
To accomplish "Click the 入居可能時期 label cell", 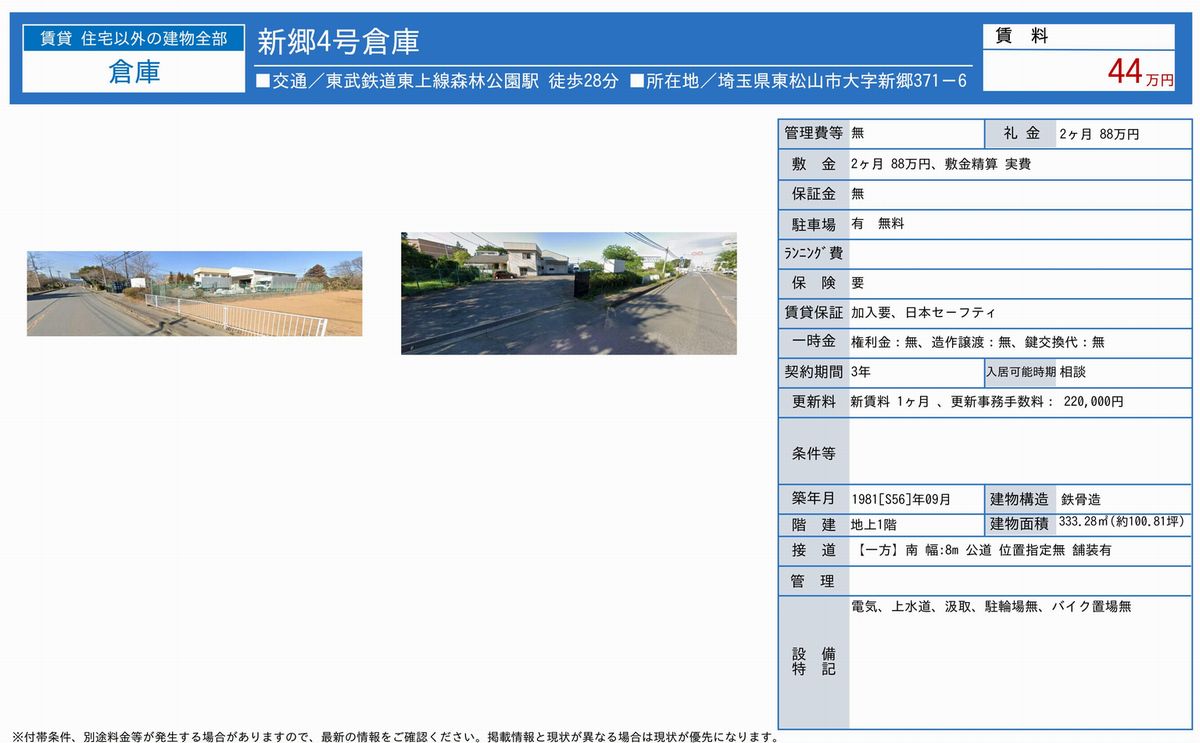I will [x=1020, y=372].
